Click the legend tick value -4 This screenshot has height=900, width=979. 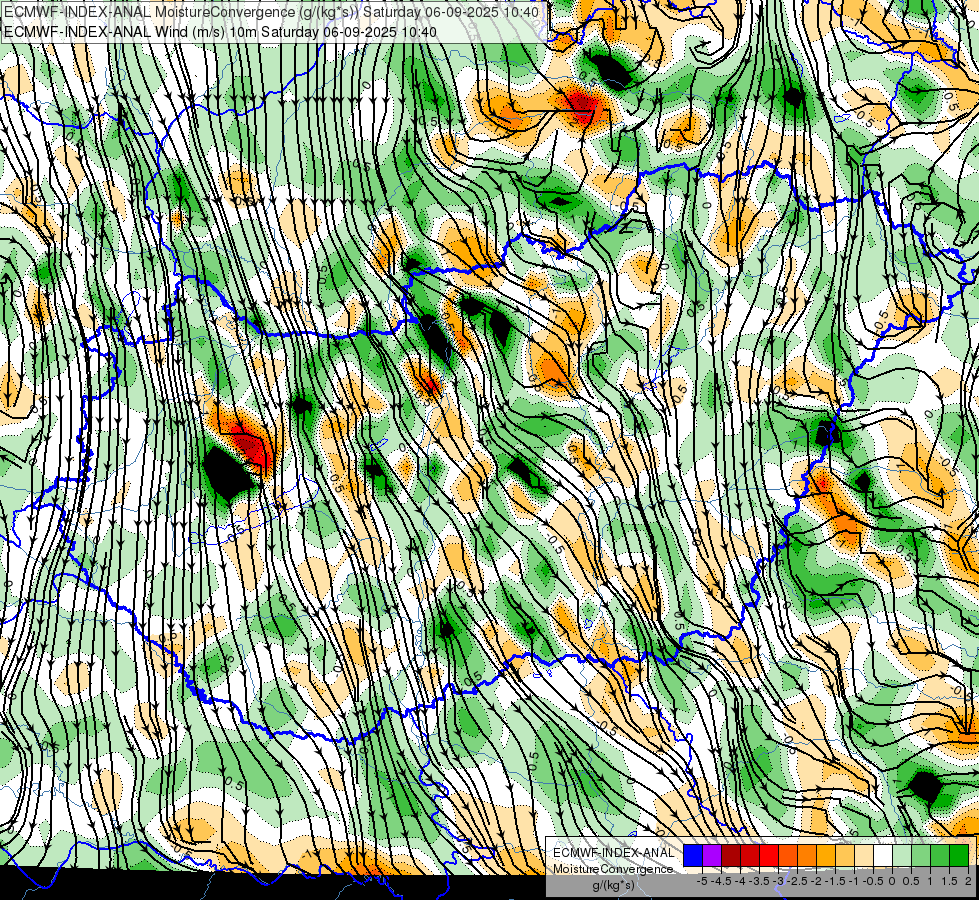pyautogui.click(x=740, y=881)
